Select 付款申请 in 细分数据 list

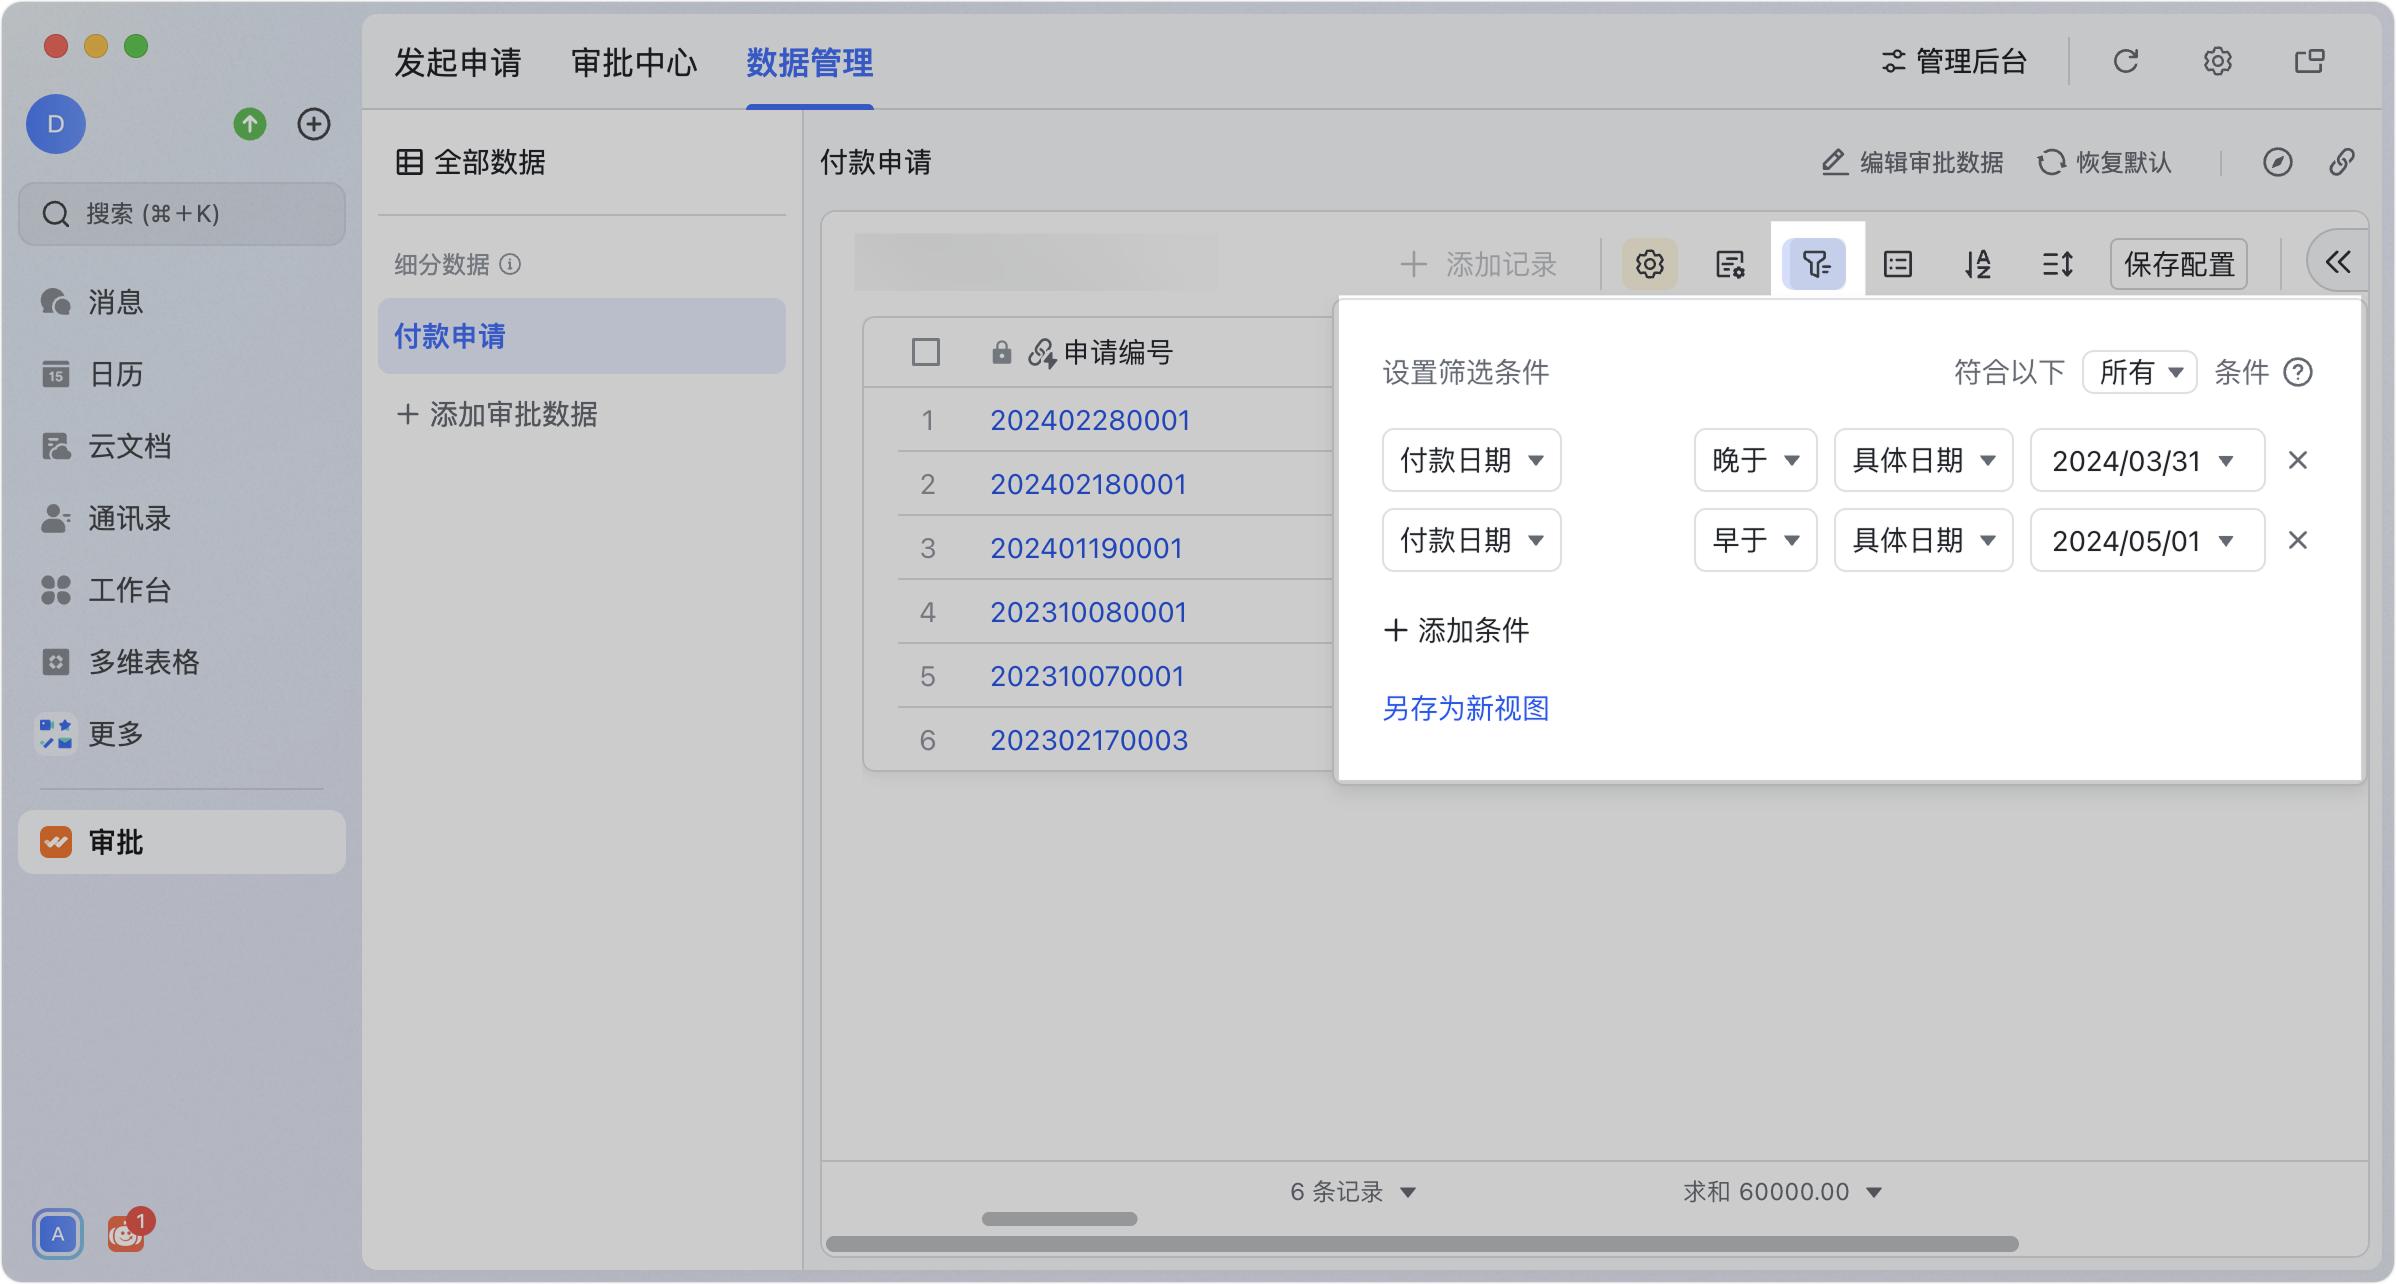(582, 336)
